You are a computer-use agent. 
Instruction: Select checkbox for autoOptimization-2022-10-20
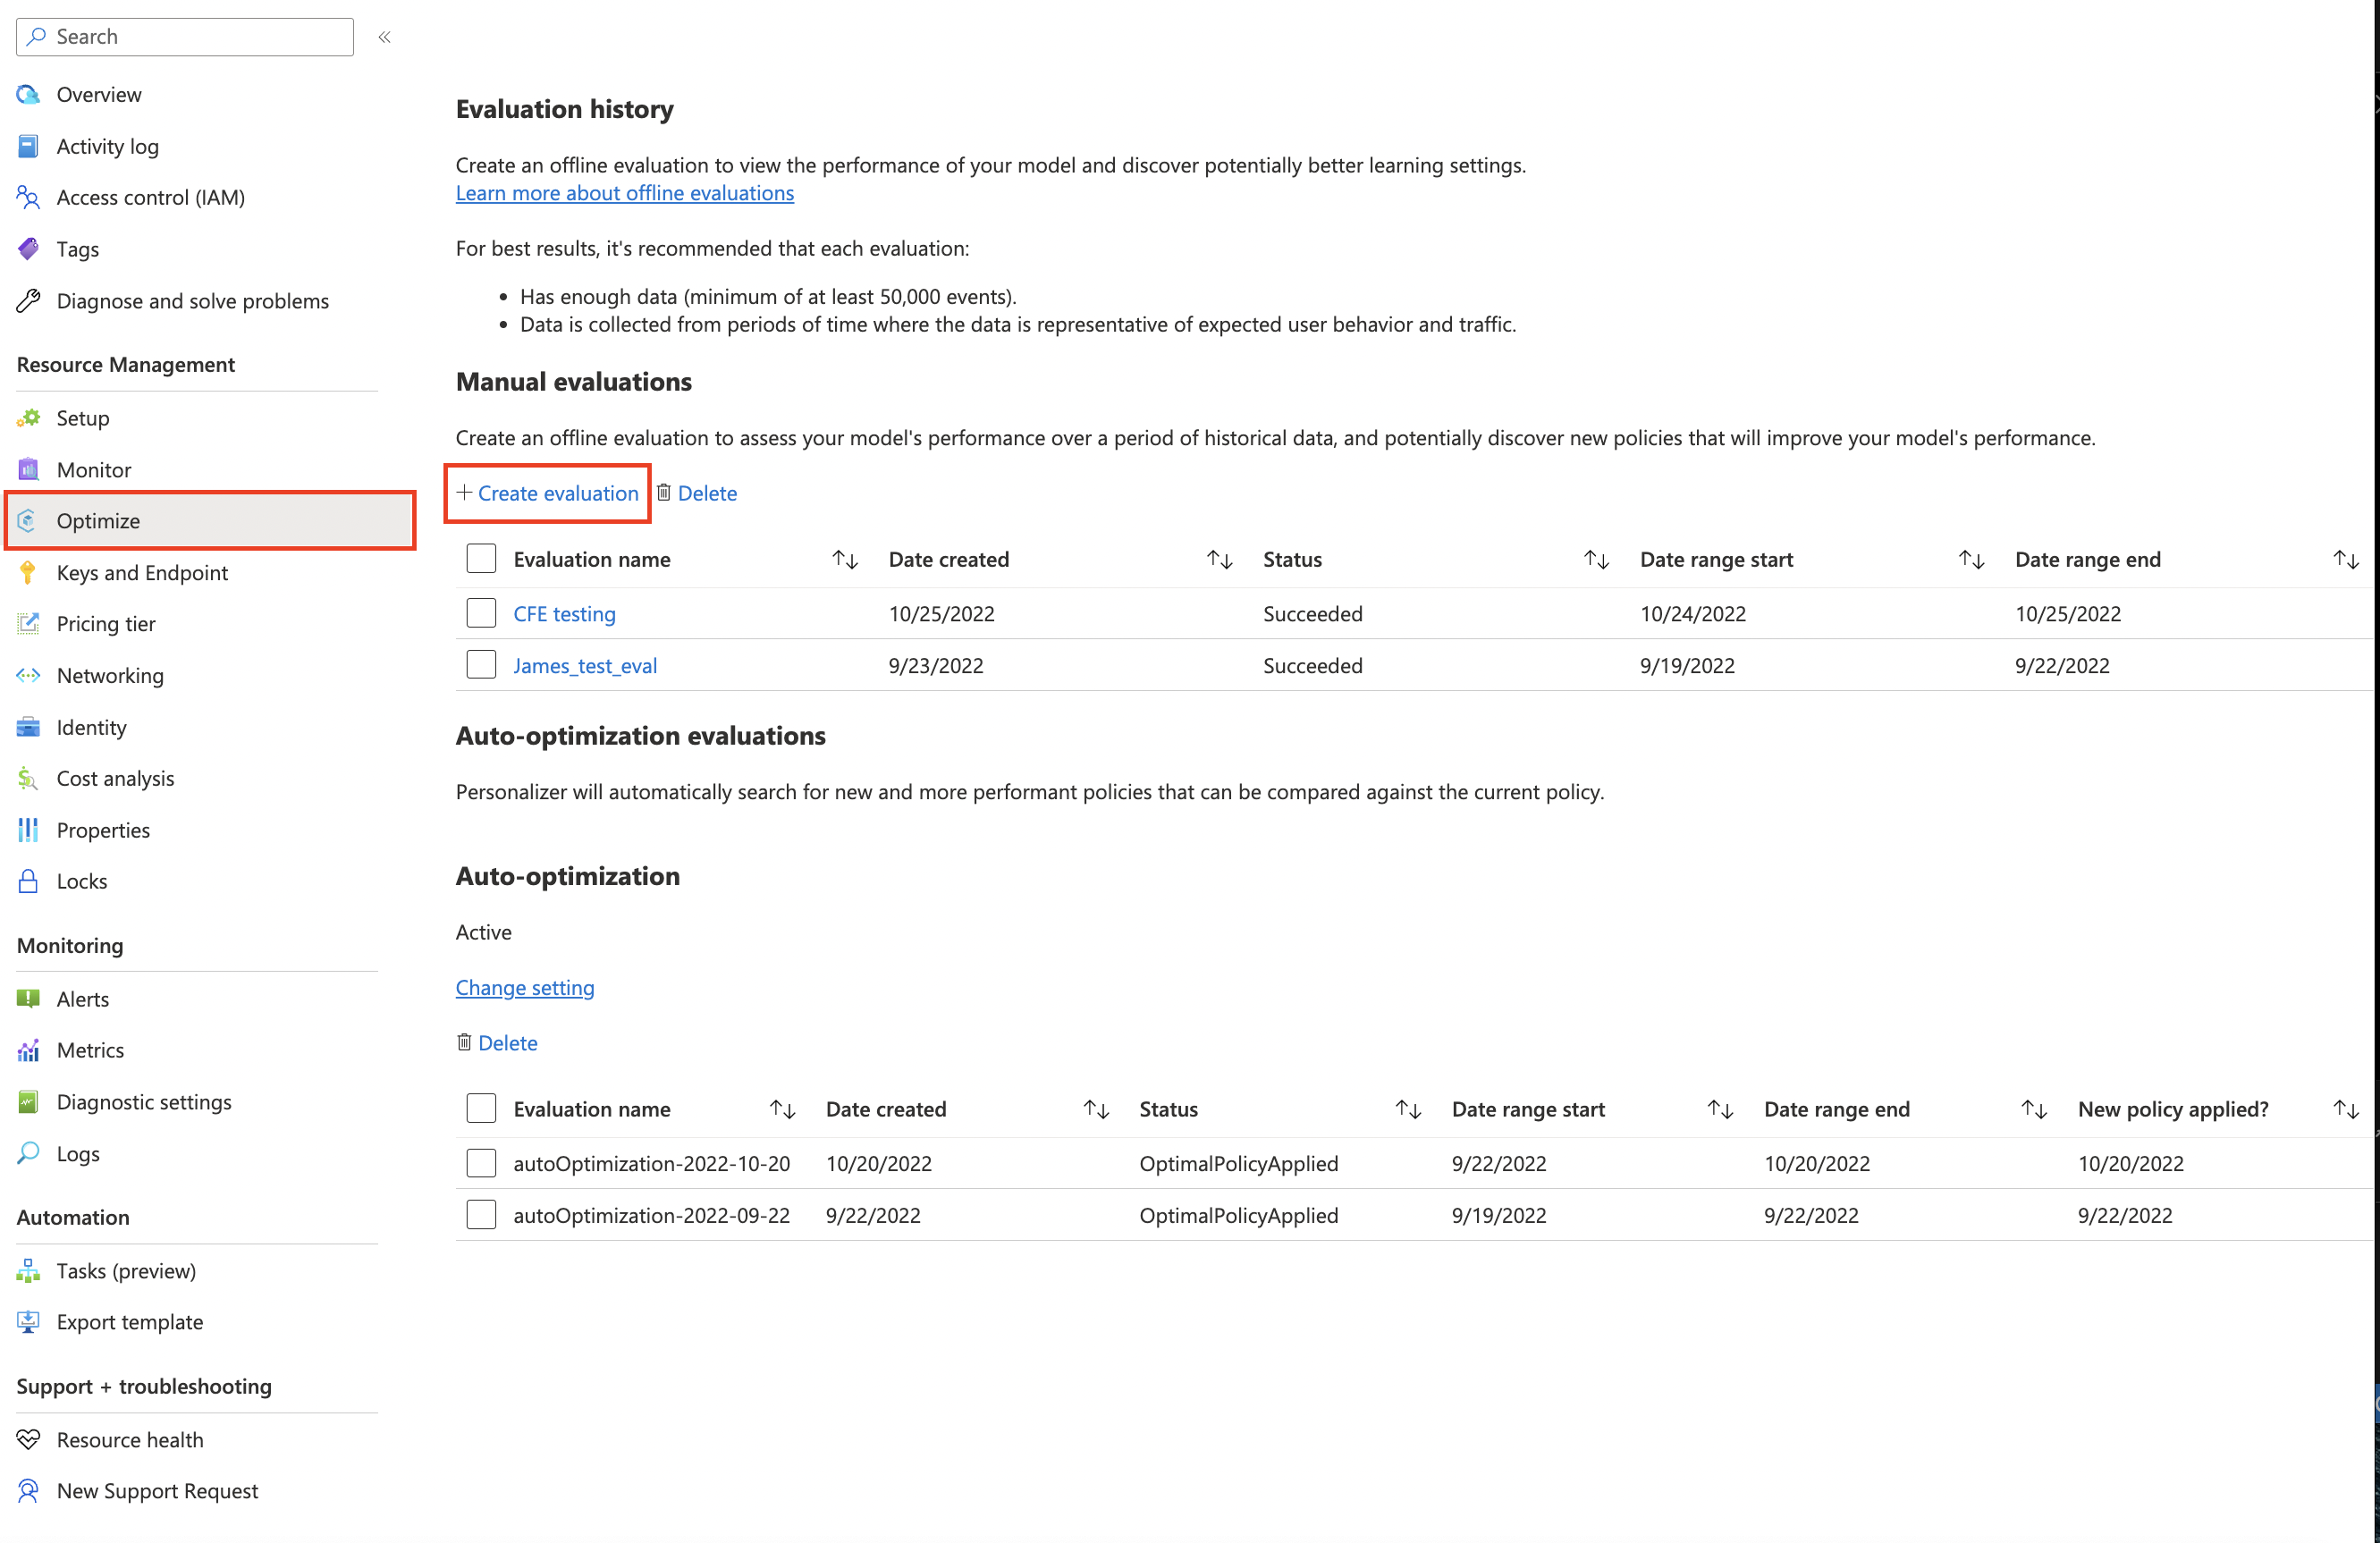(480, 1161)
